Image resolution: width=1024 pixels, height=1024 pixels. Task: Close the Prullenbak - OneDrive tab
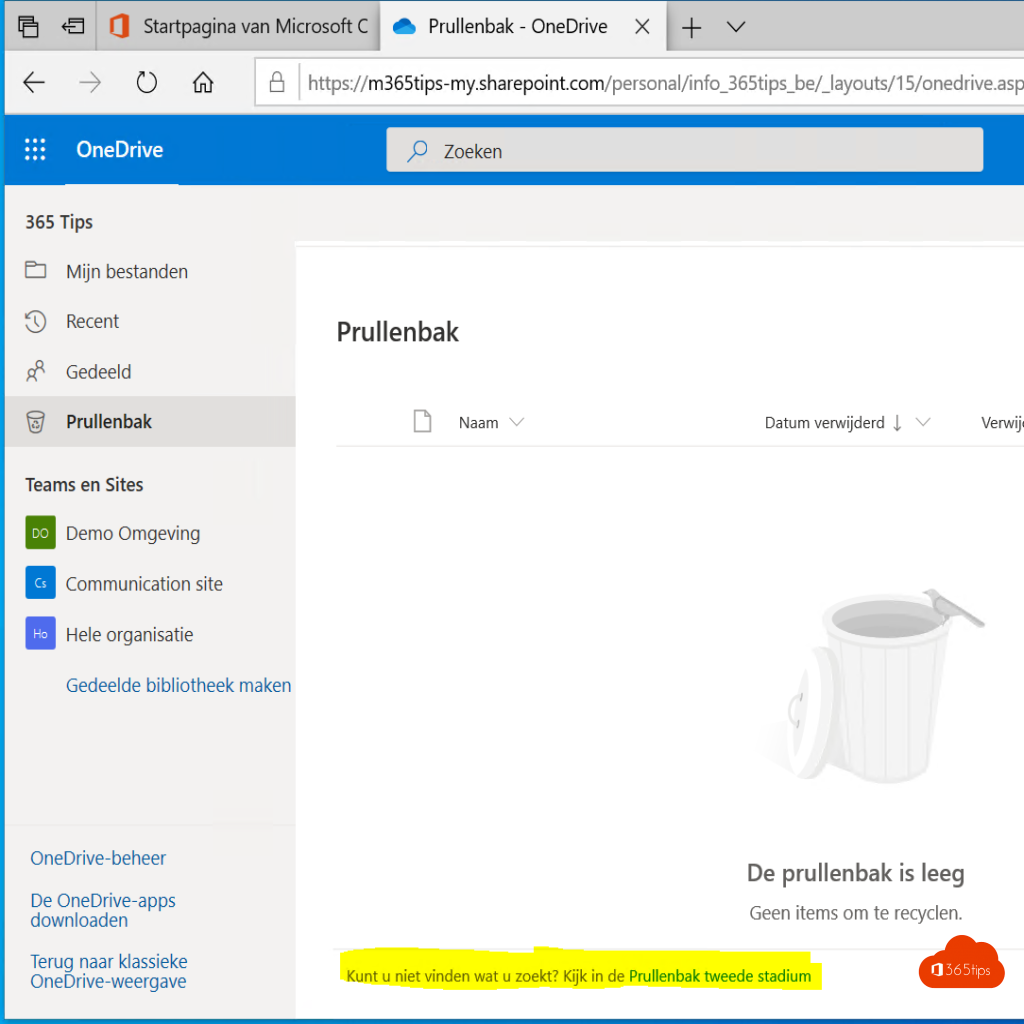click(642, 27)
